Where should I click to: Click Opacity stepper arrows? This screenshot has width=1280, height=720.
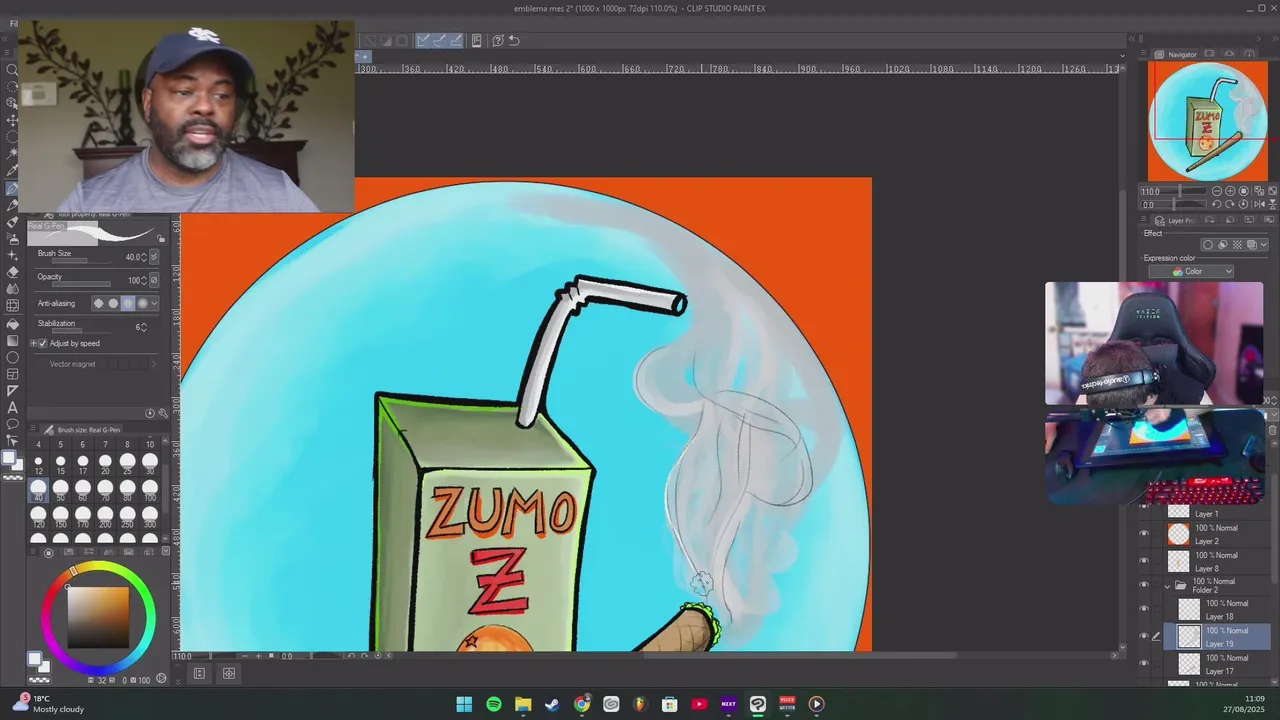144,280
